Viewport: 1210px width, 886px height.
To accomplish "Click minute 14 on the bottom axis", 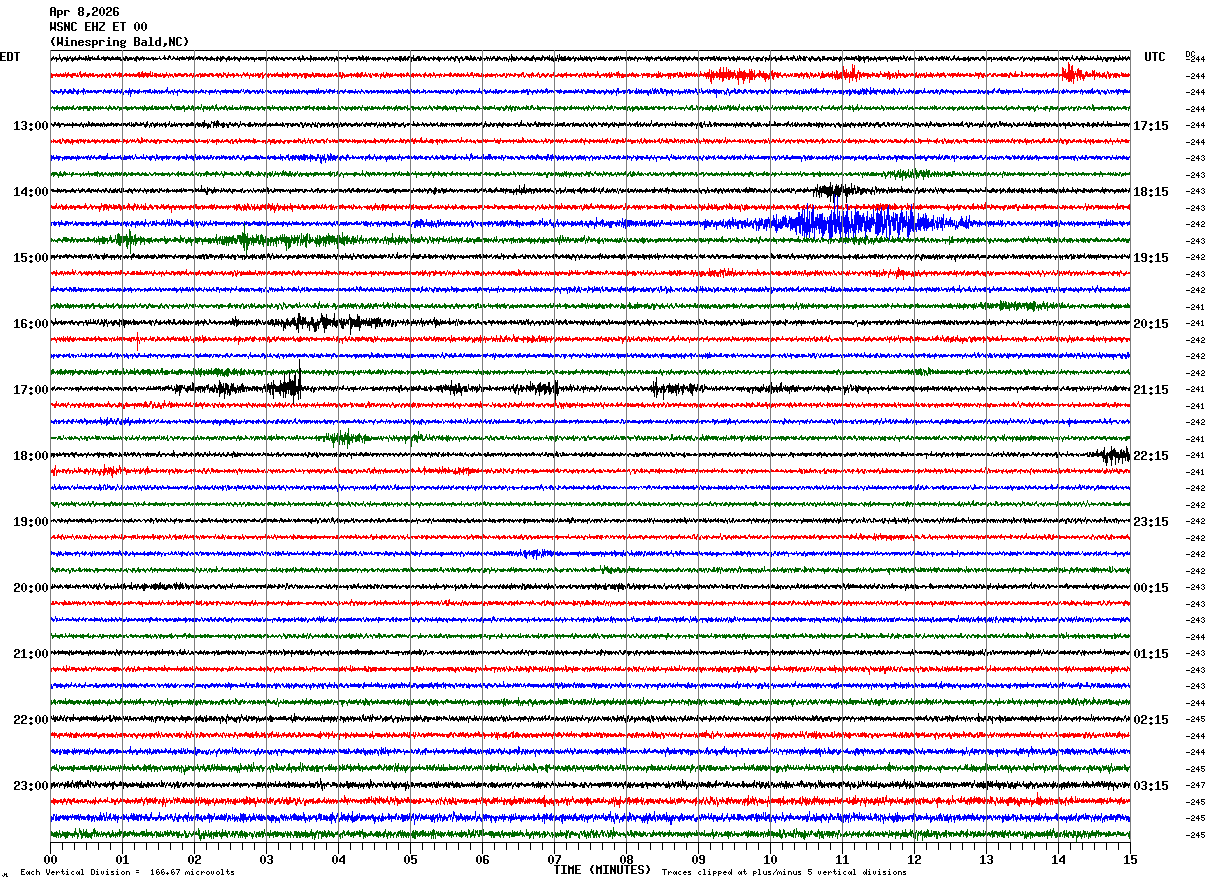I will pos(1058,859).
